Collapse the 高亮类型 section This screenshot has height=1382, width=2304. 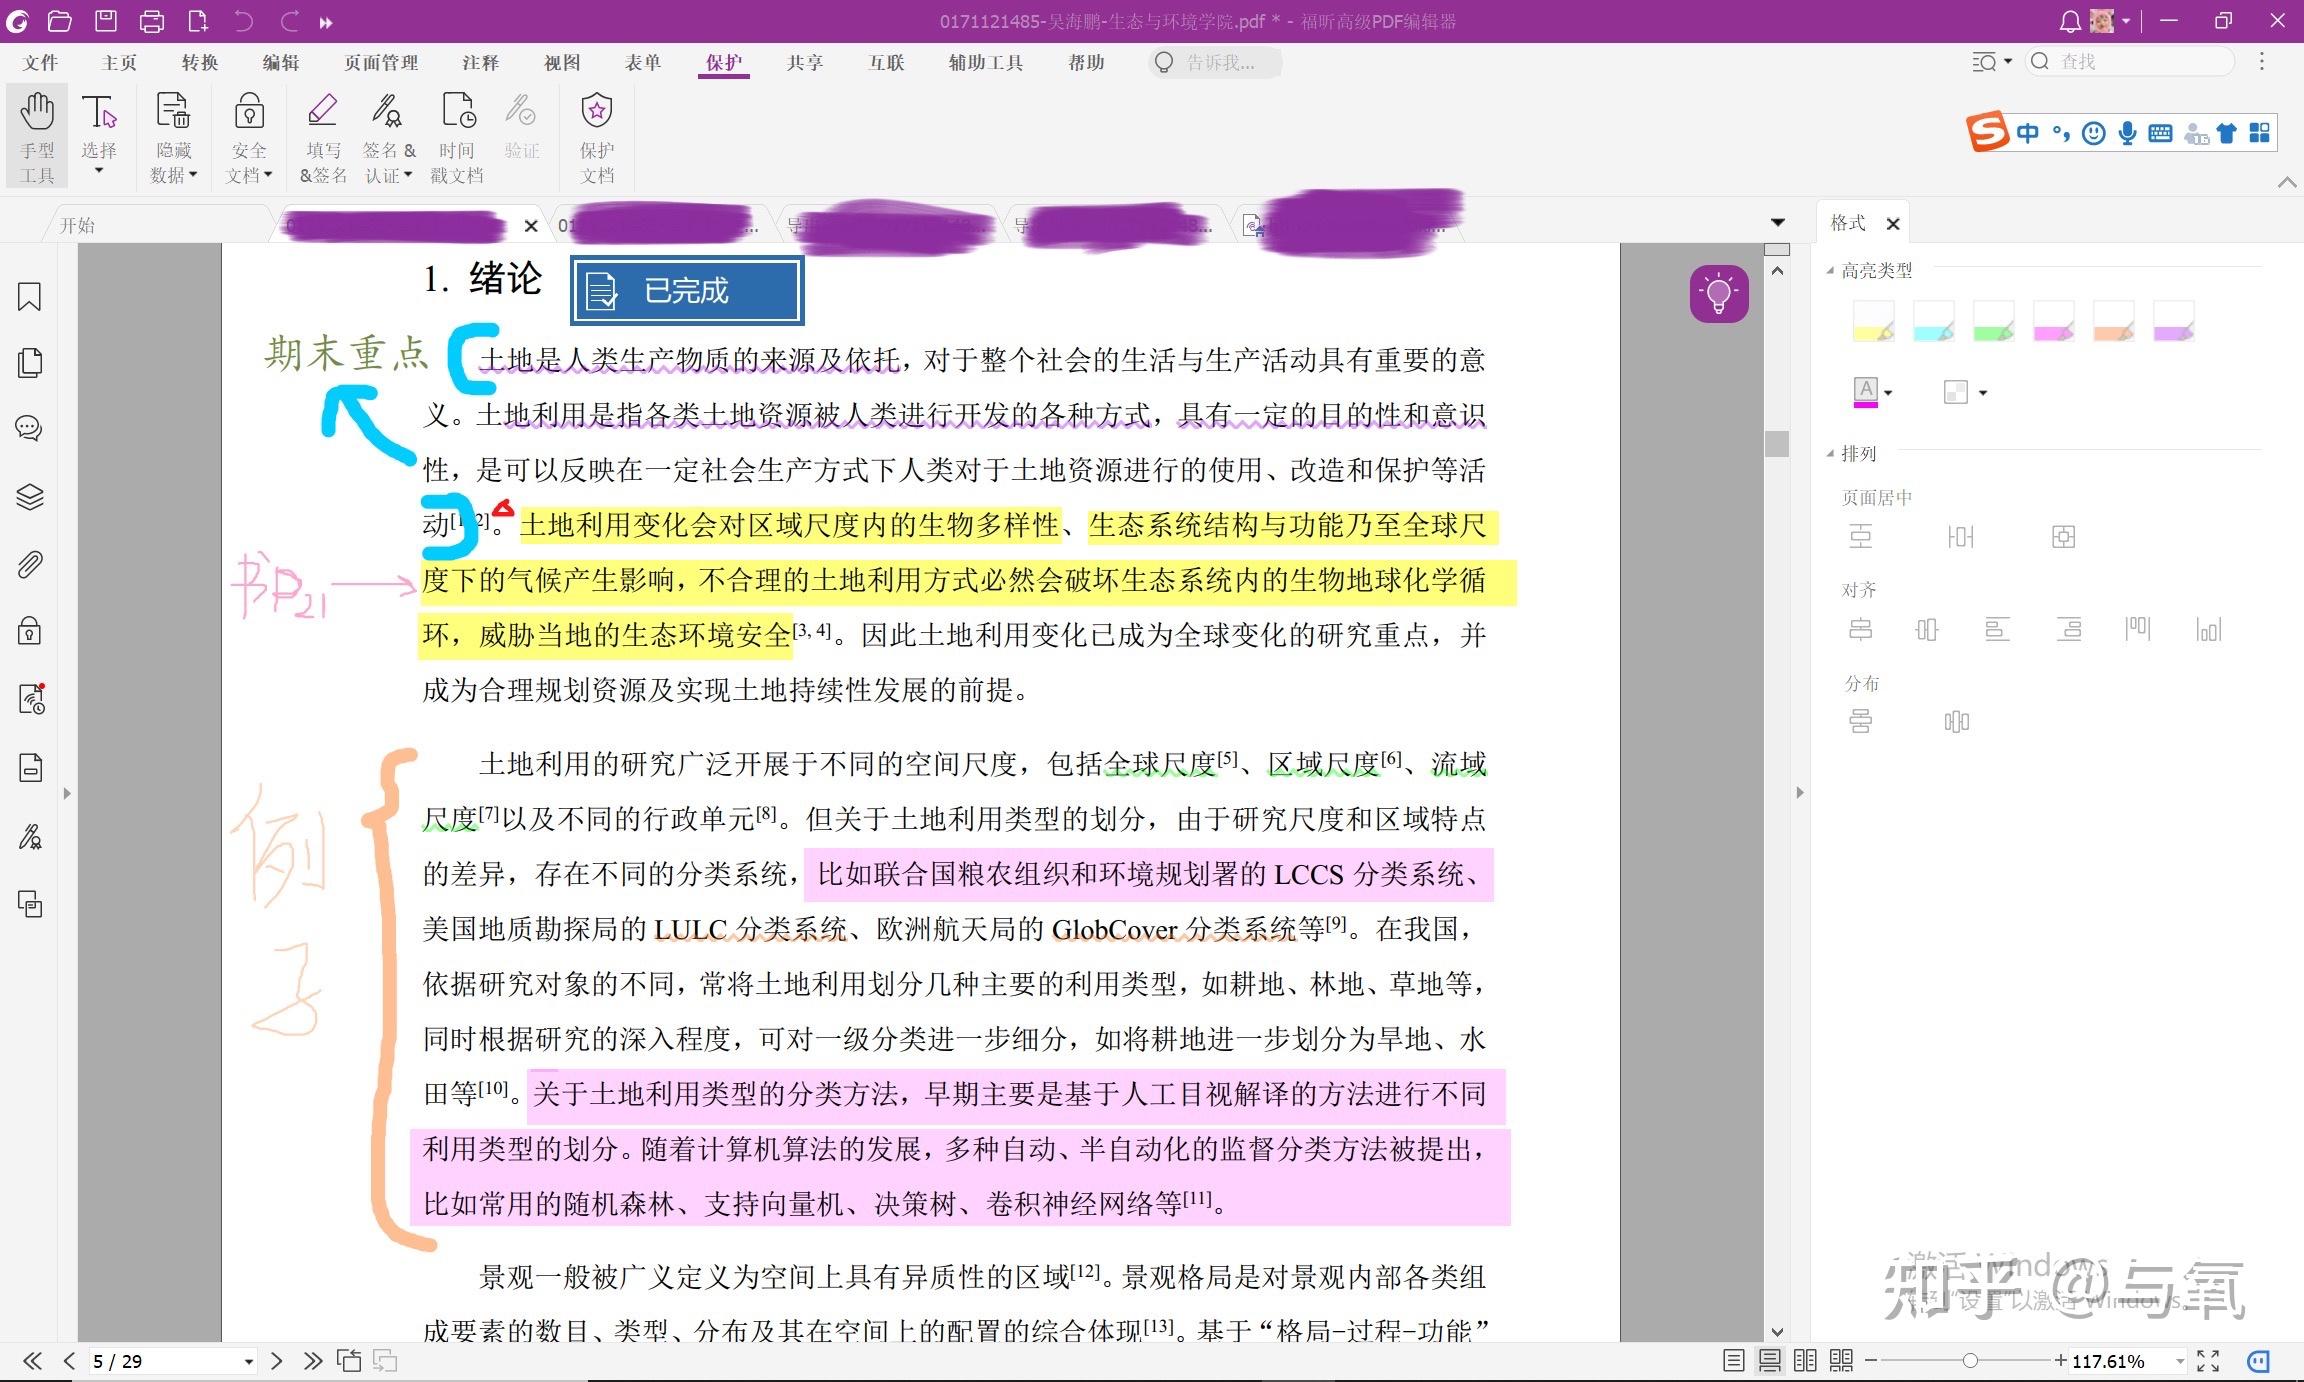click(1831, 271)
